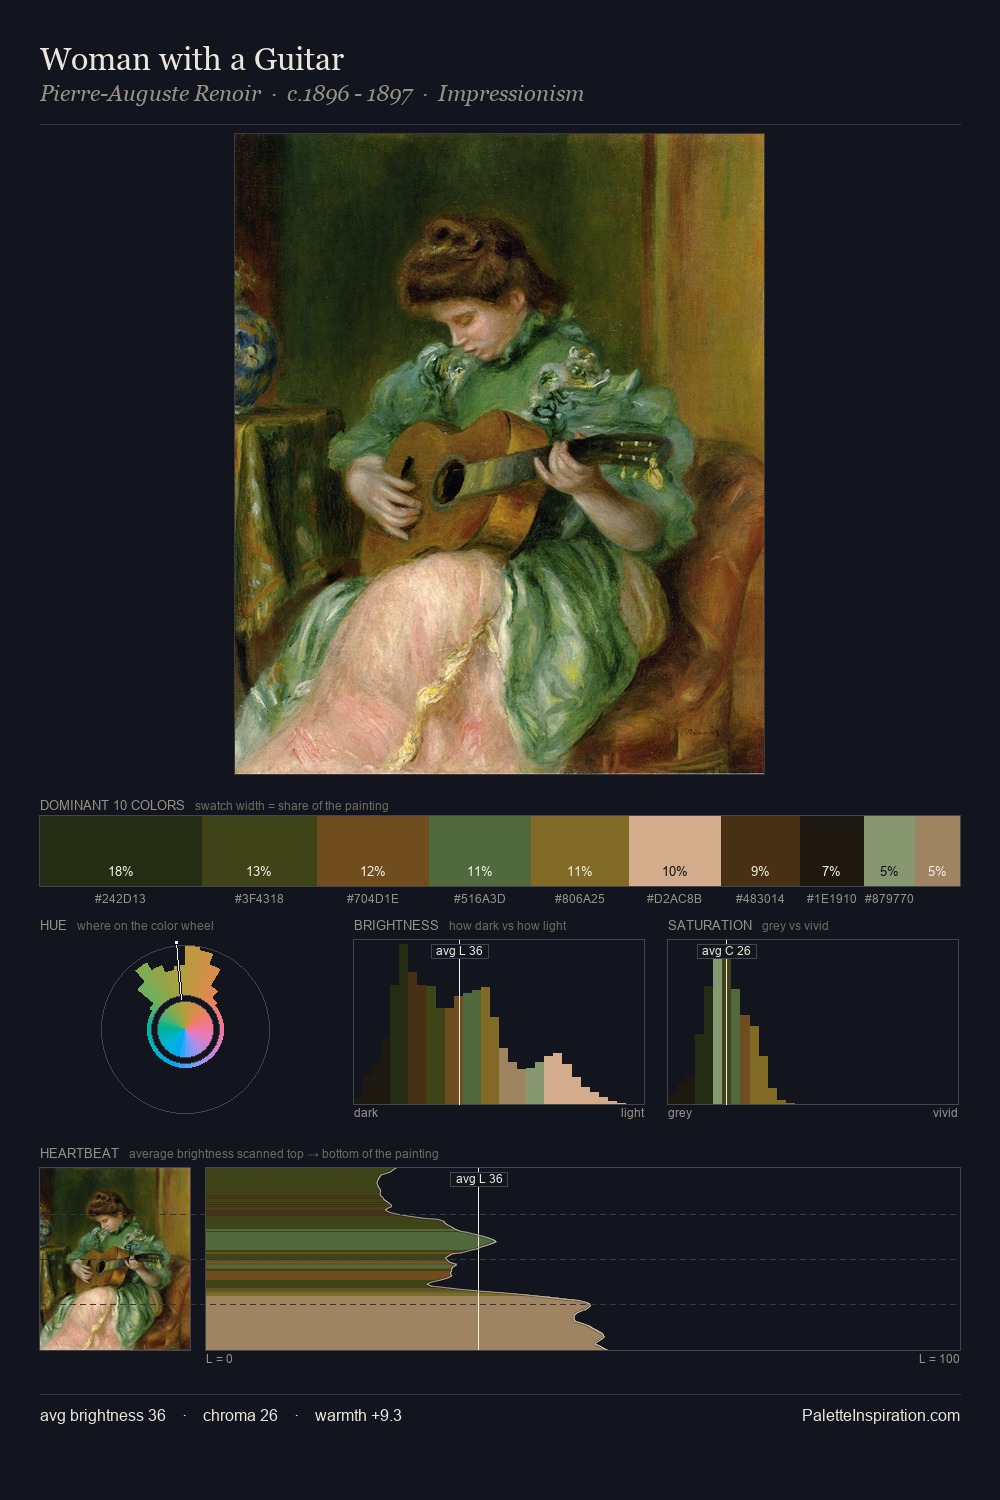The width and height of the screenshot is (1000, 1500).
Task: Click the avg brightness 36 footer stat
Action: click(x=103, y=1415)
